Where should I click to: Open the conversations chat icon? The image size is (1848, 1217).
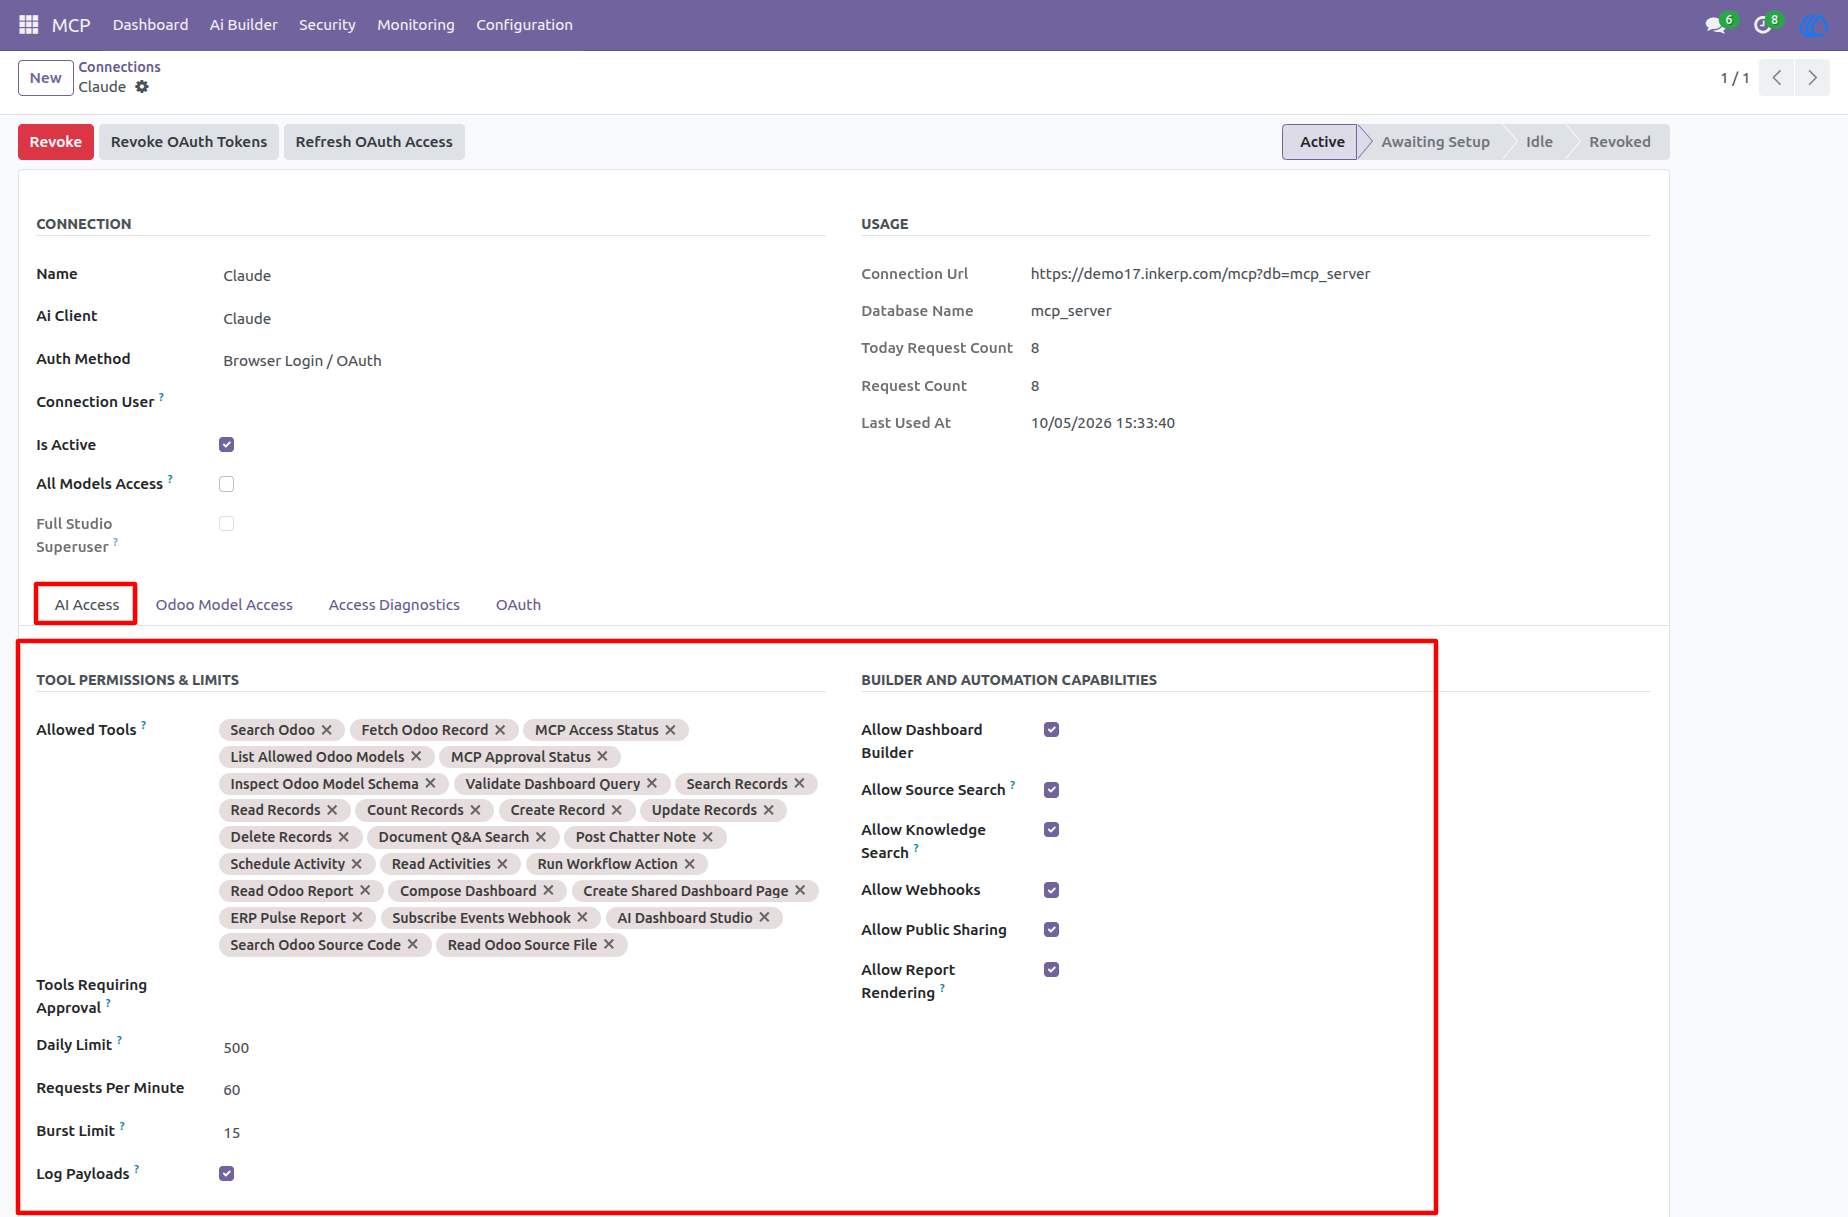[1716, 25]
